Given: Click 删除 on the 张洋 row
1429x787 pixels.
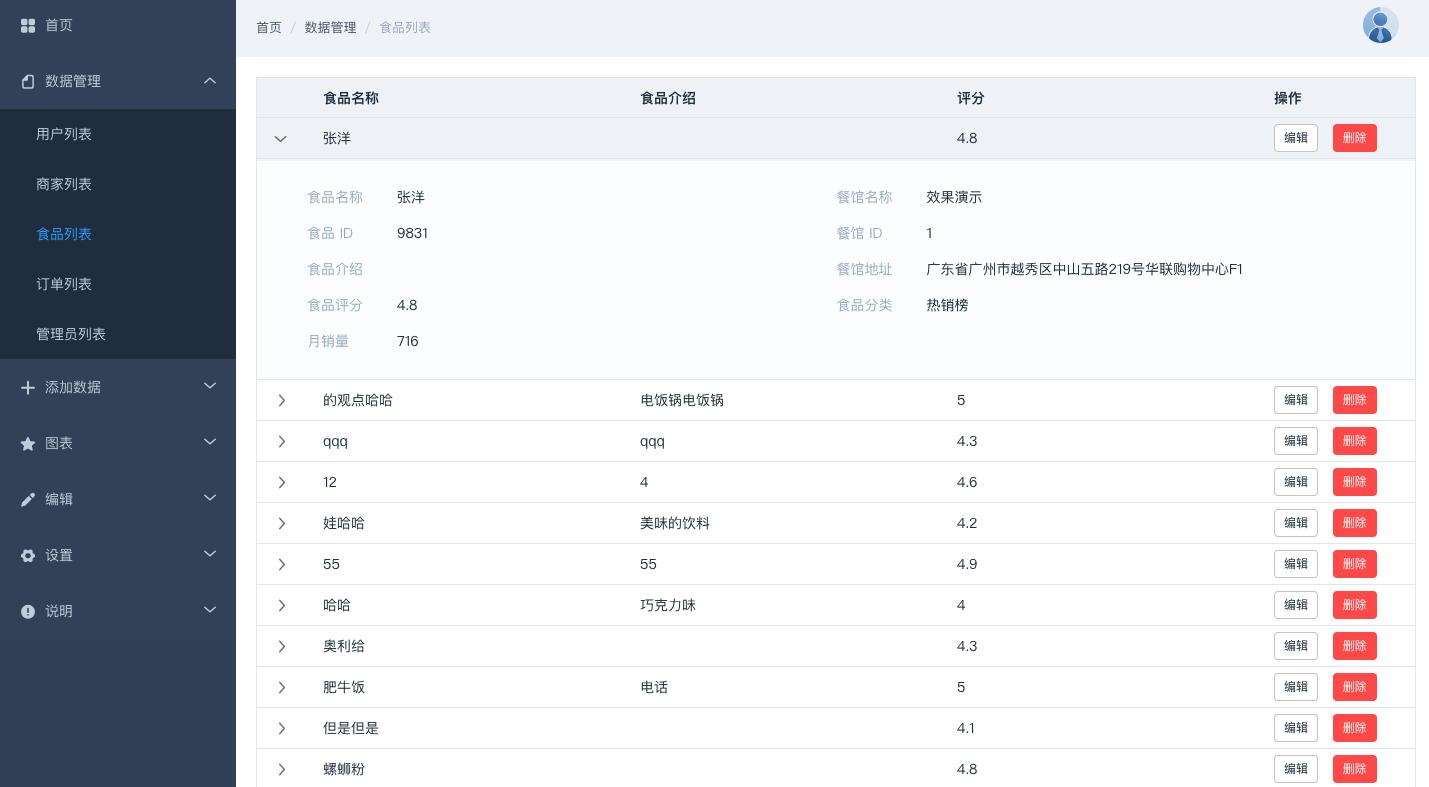Looking at the screenshot, I should [x=1354, y=138].
